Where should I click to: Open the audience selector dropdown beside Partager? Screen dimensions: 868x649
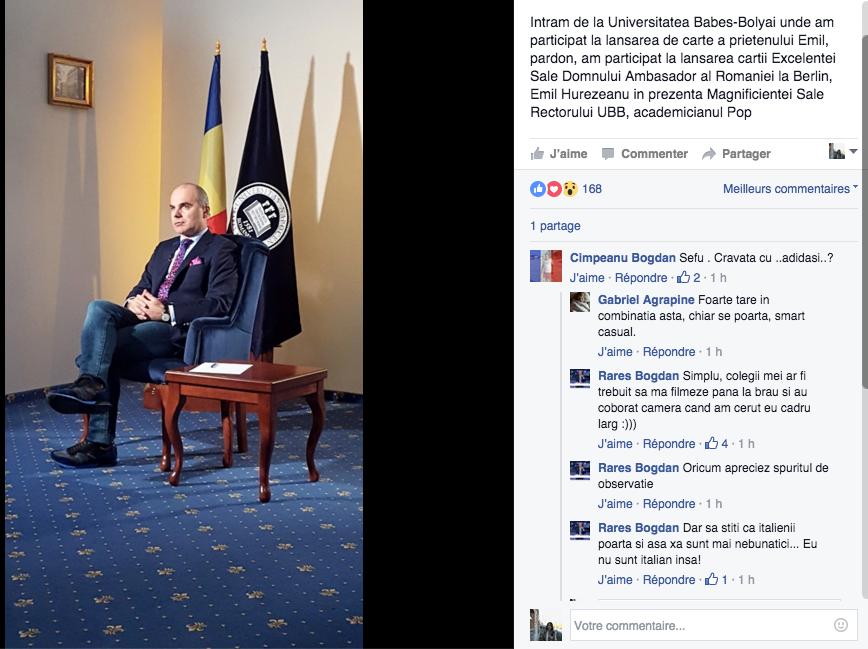point(843,151)
